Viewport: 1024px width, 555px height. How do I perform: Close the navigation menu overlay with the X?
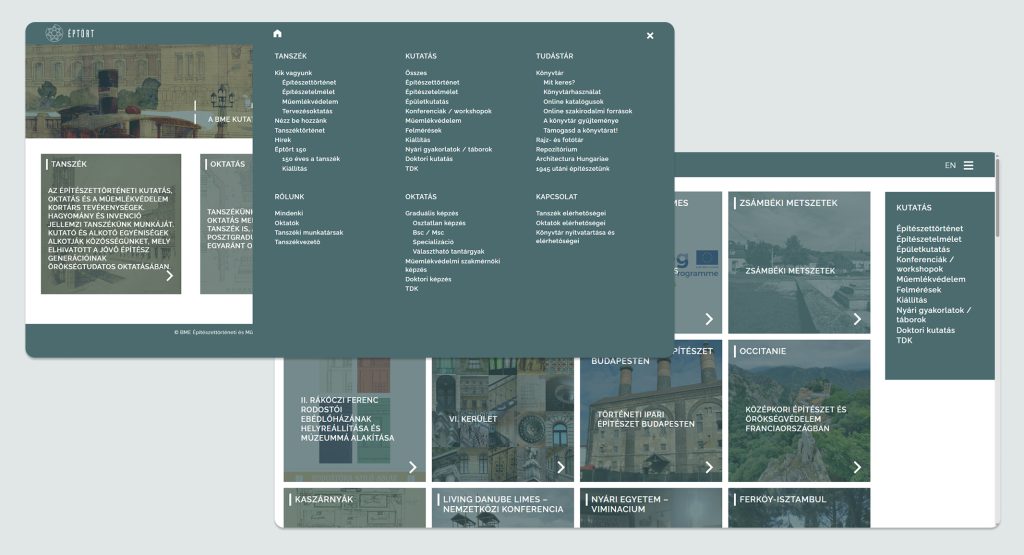click(x=650, y=36)
